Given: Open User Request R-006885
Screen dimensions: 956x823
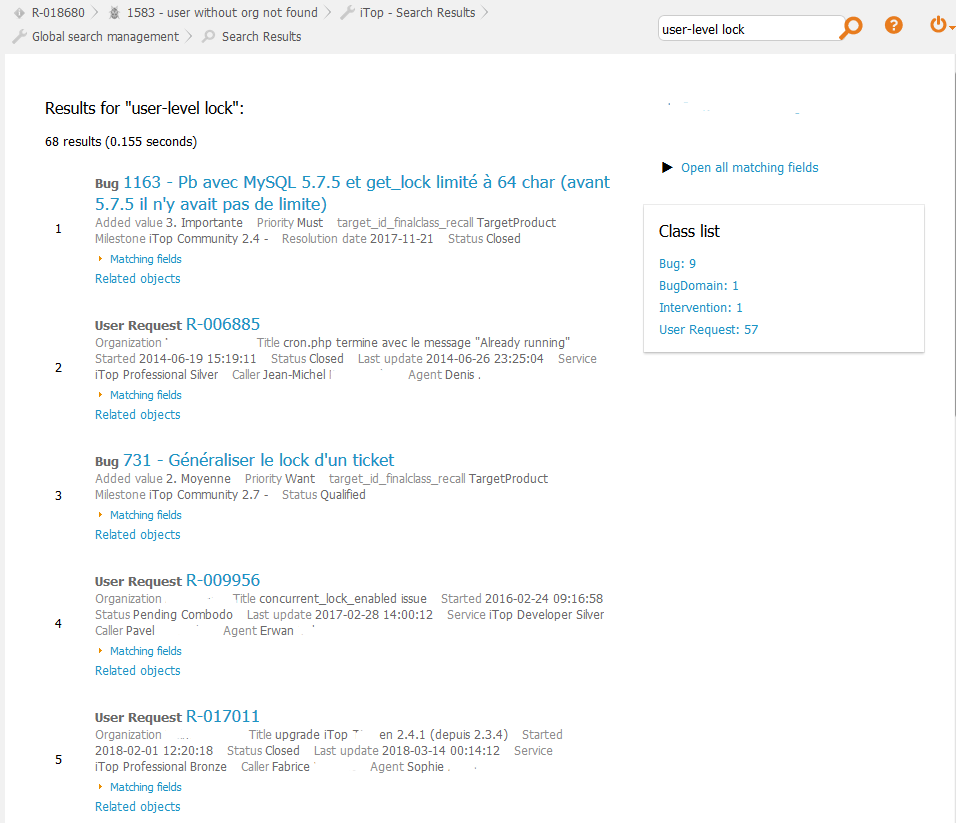Looking at the screenshot, I should pyautogui.click(x=223, y=324).
